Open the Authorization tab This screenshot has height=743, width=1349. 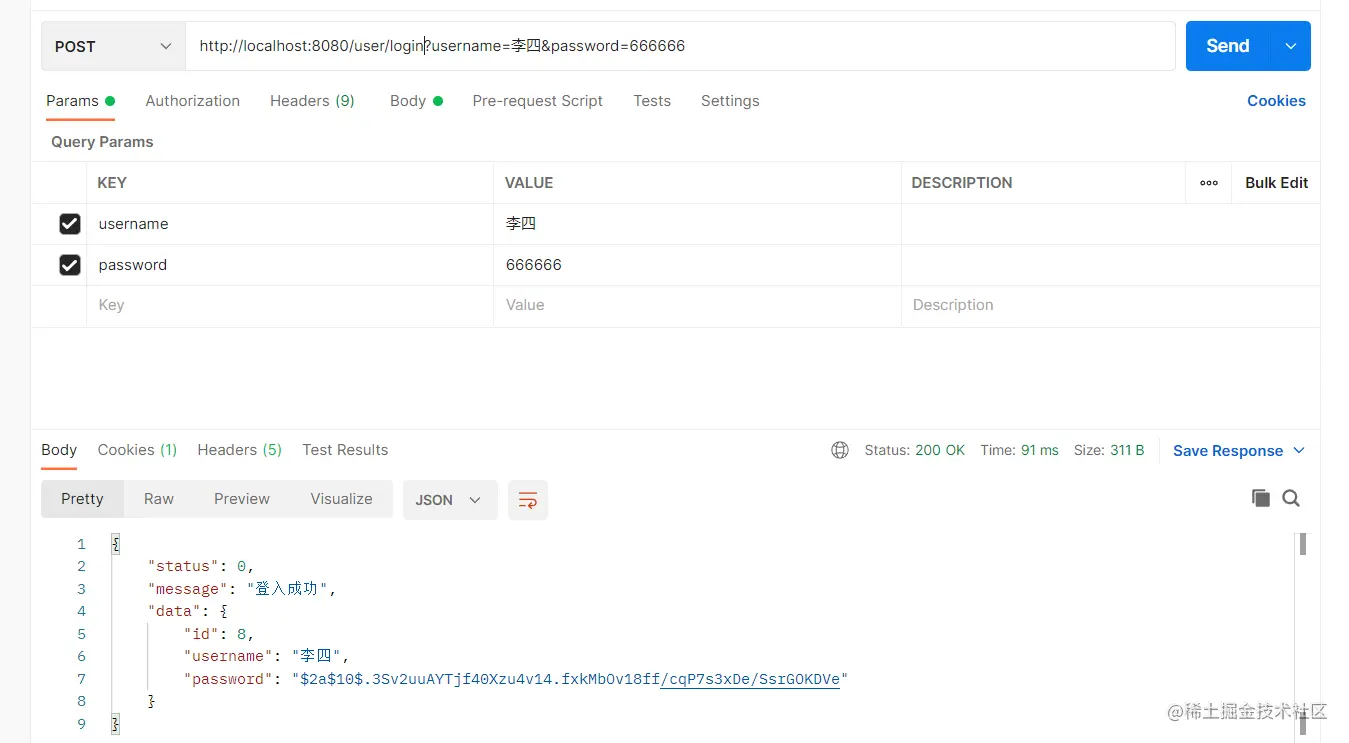(193, 101)
